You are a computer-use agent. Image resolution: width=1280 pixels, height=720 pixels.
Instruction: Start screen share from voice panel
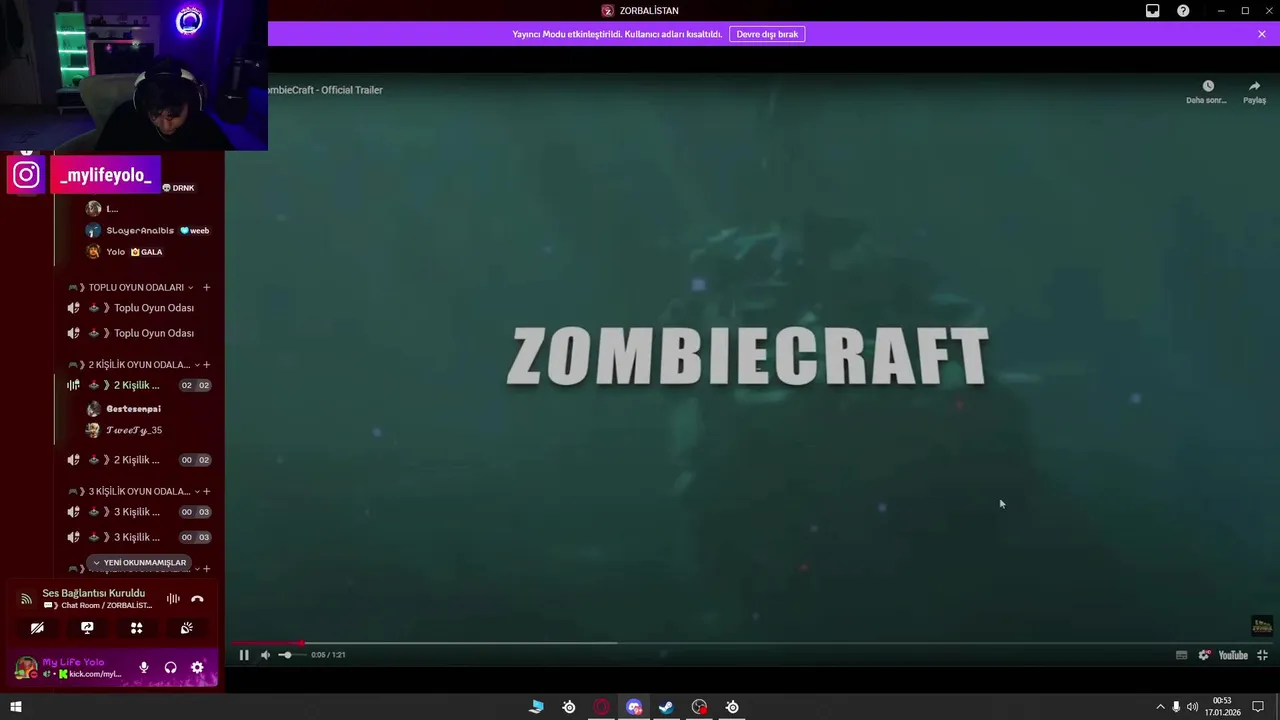coord(87,628)
